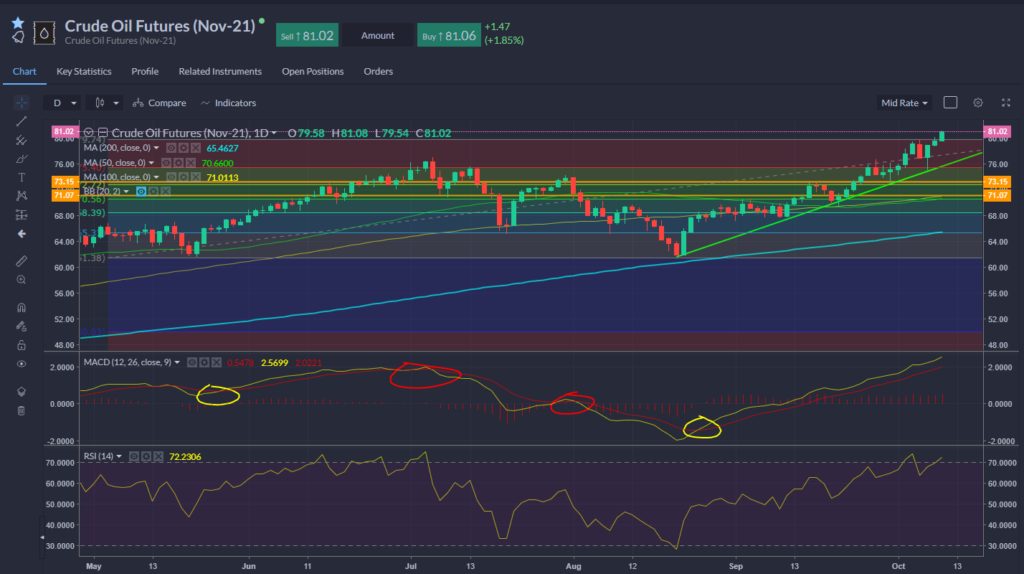Viewport: 1024px width, 574px height.
Task: Click the Buy 81.06 button
Action: point(447,35)
